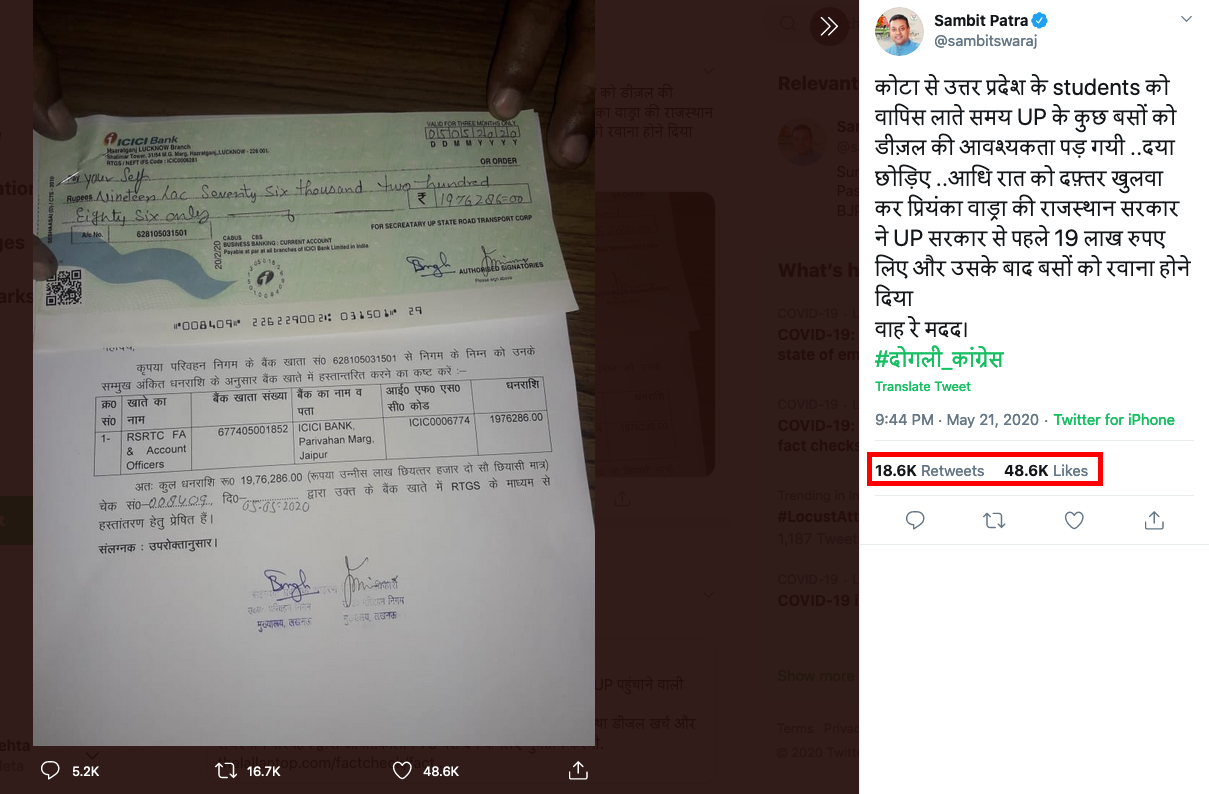Like the tweet with the heart icon
The height and width of the screenshot is (794, 1209).
(x=1074, y=520)
